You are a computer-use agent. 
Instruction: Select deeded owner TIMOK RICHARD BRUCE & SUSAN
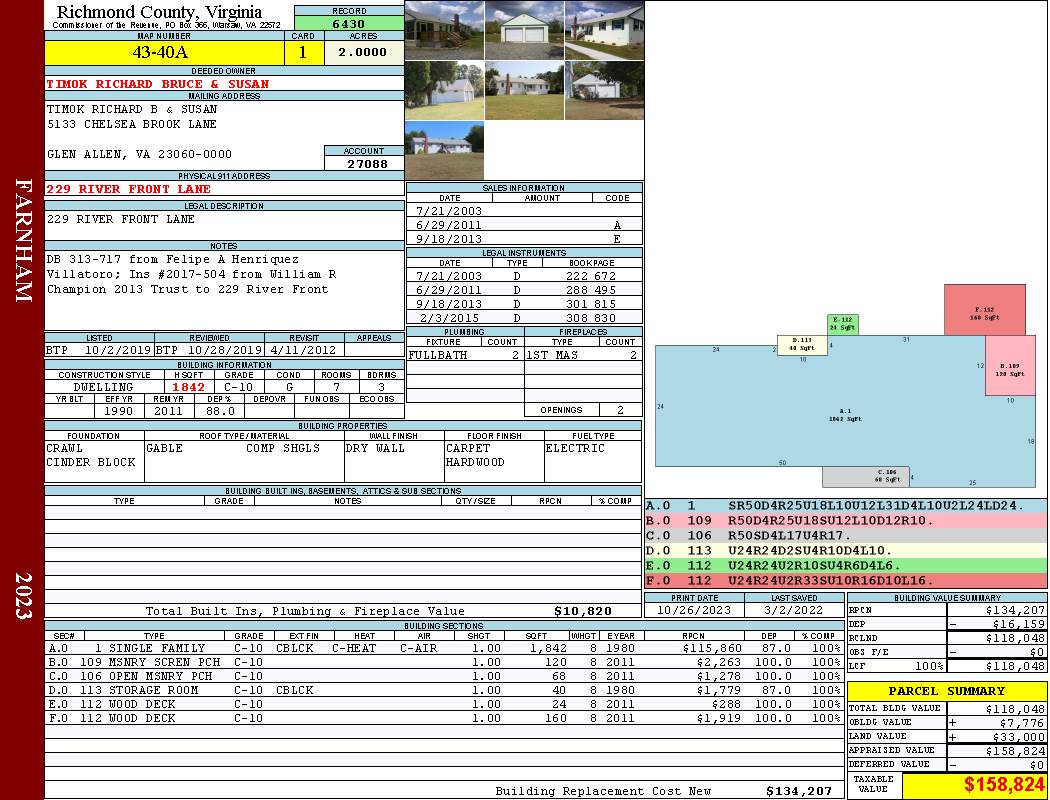click(157, 84)
